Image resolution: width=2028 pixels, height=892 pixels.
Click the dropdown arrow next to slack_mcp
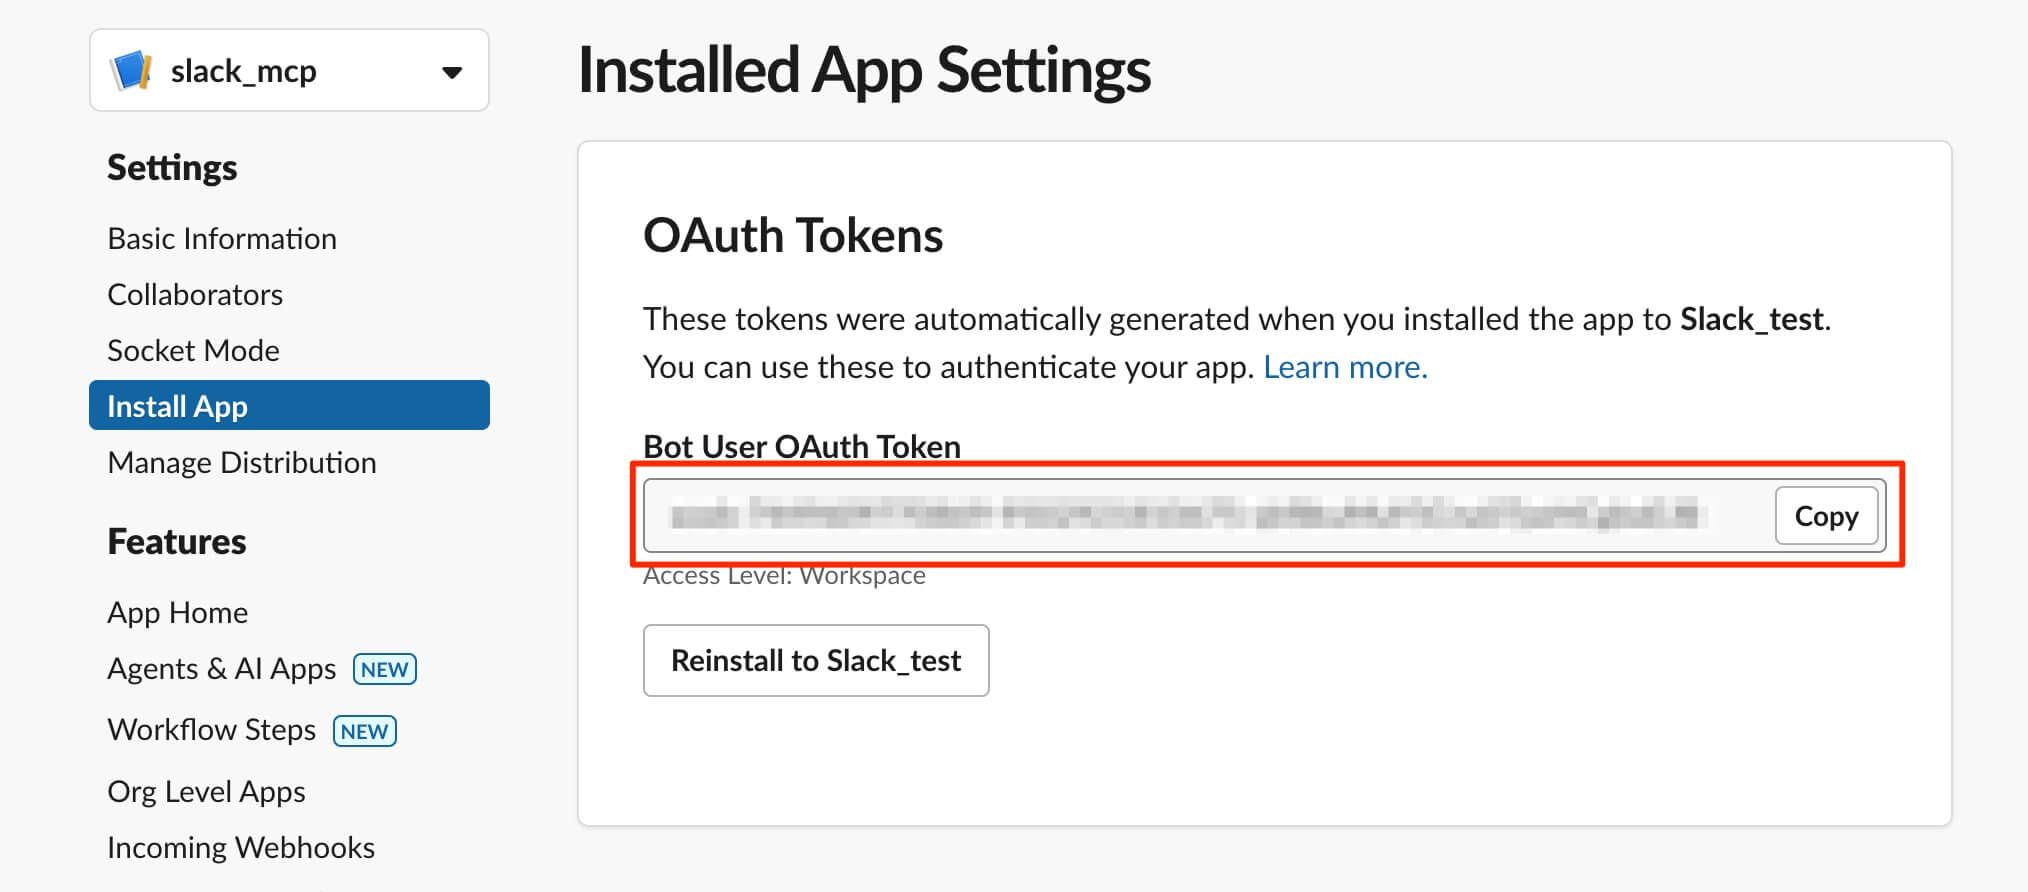[x=452, y=72]
